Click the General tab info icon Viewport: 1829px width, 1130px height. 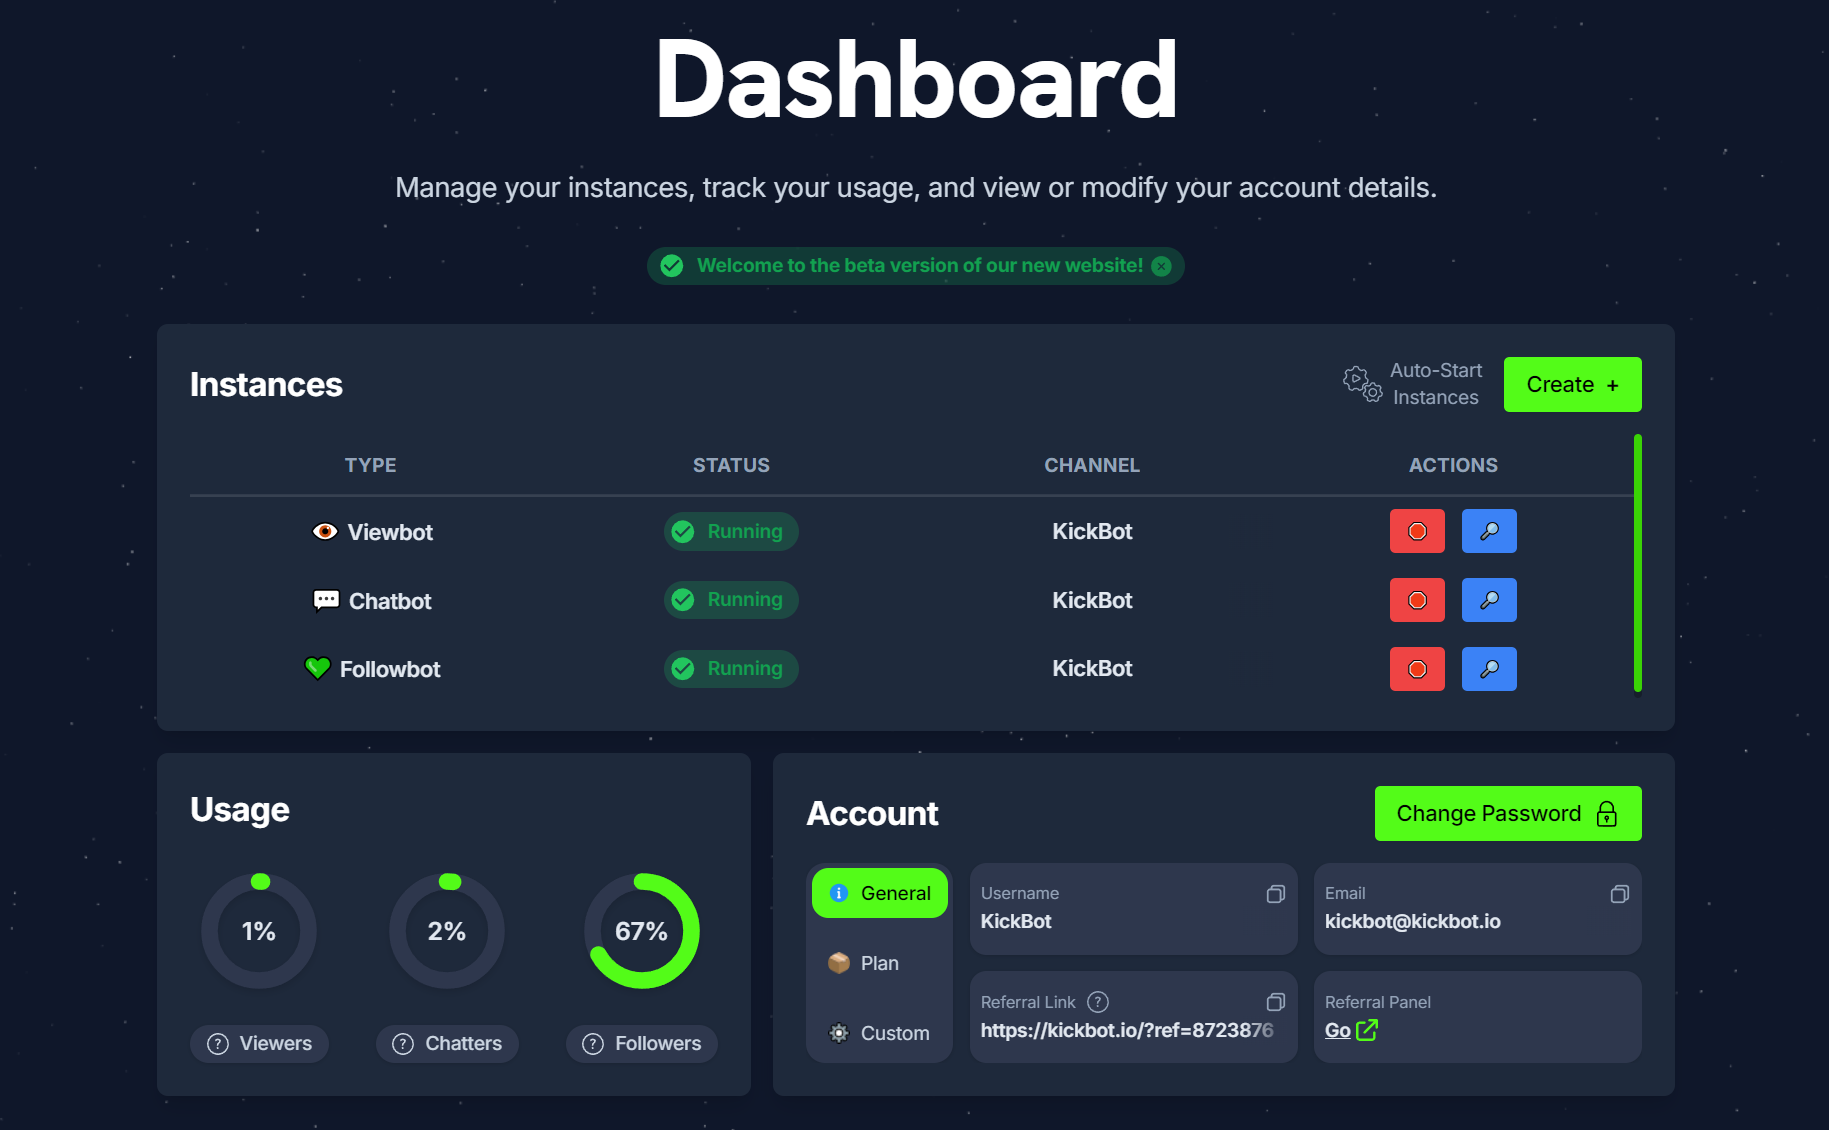[839, 893]
